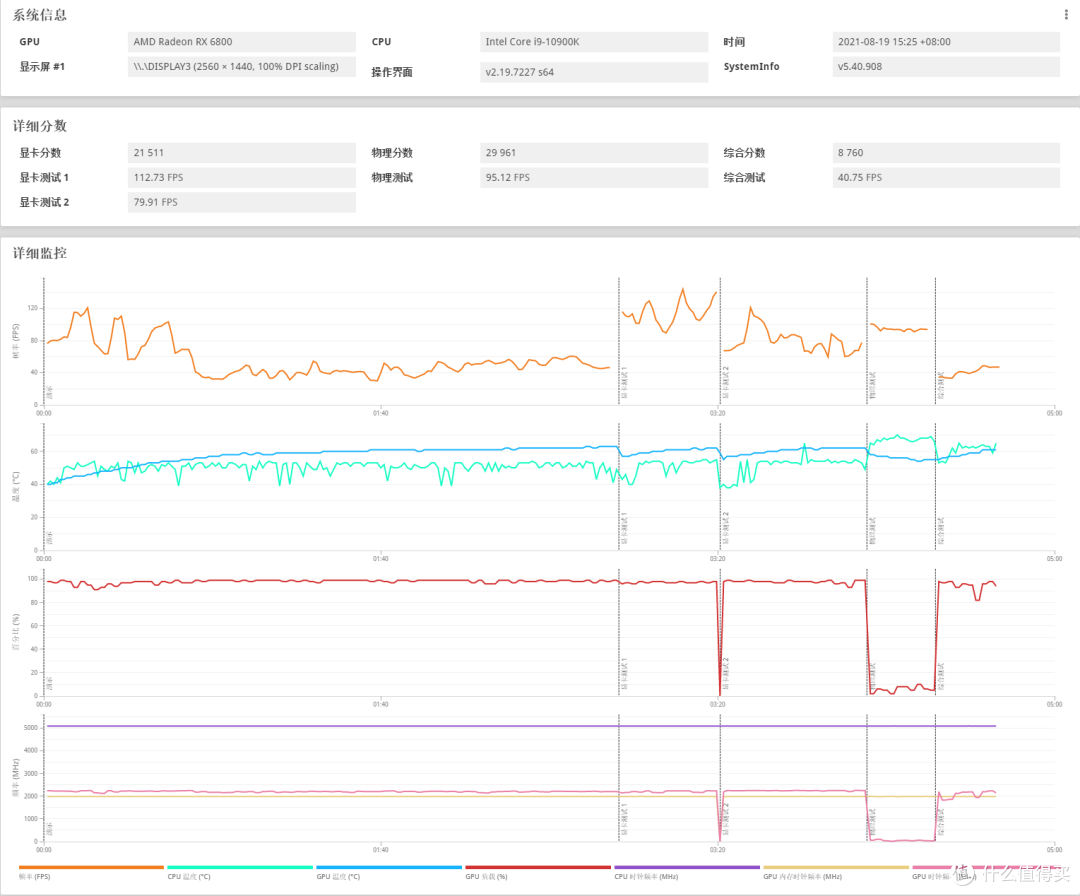
Task: Click the 显示屏 #1 label
Action: coord(42,67)
